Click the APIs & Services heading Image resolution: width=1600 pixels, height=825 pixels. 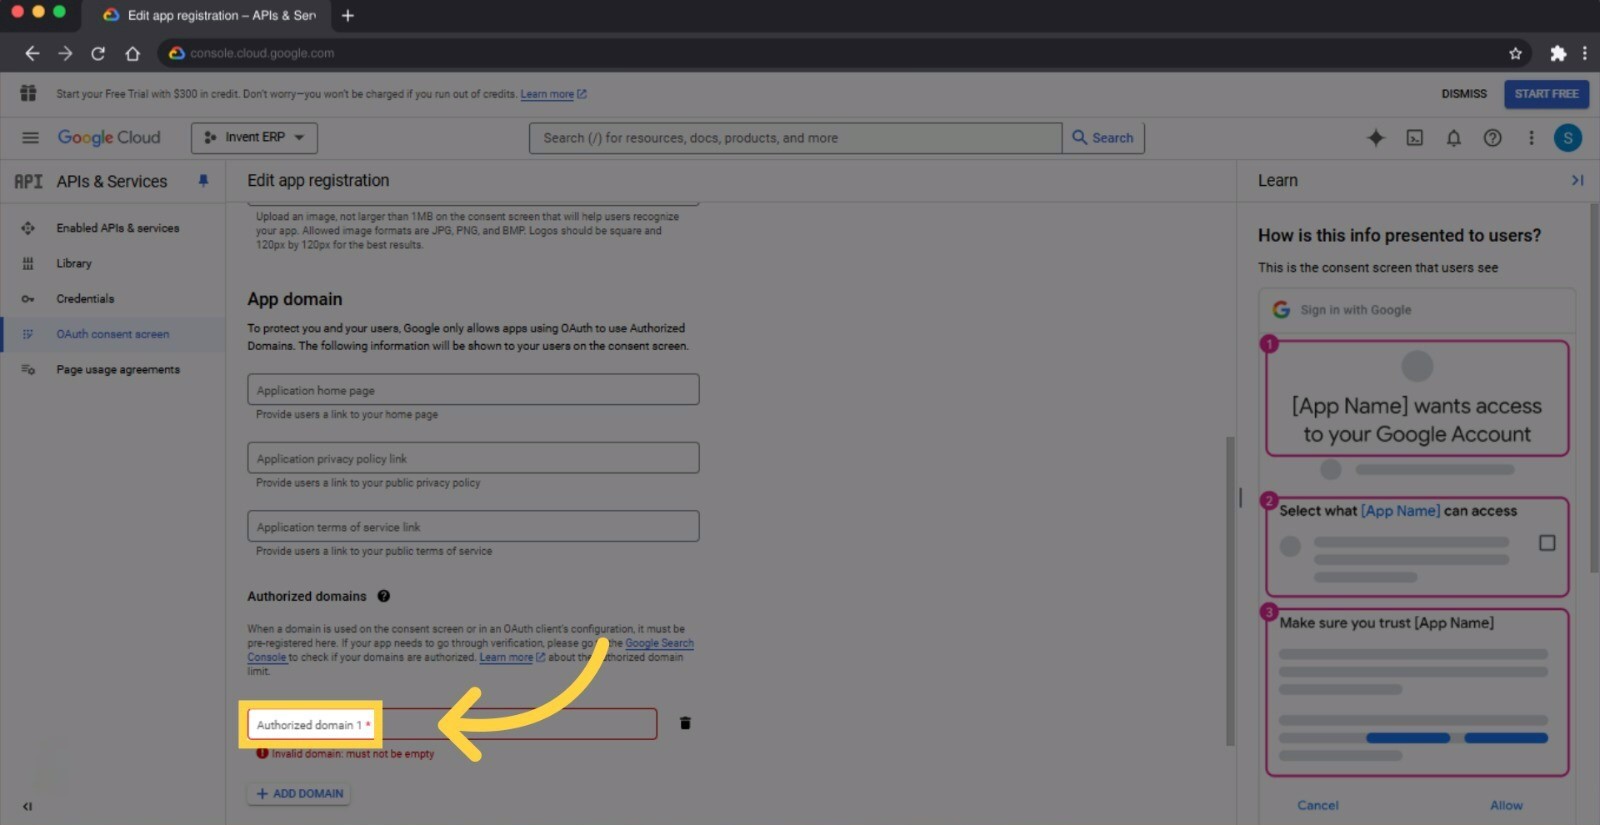click(x=112, y=181)
